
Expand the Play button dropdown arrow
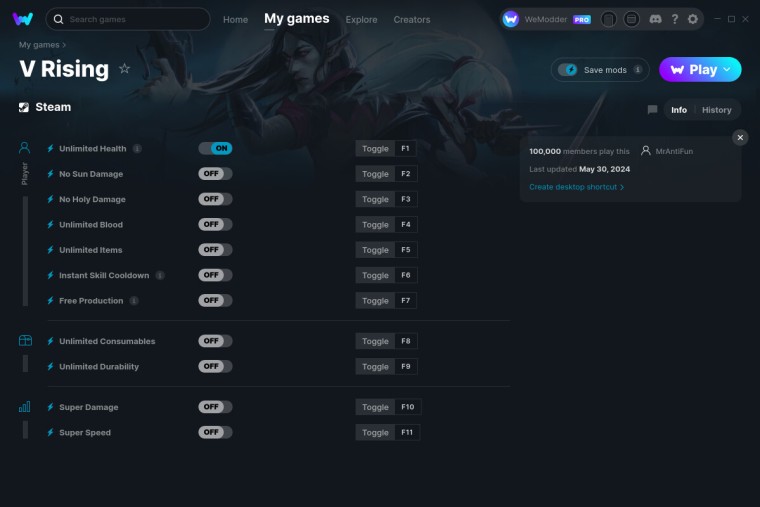727,69
